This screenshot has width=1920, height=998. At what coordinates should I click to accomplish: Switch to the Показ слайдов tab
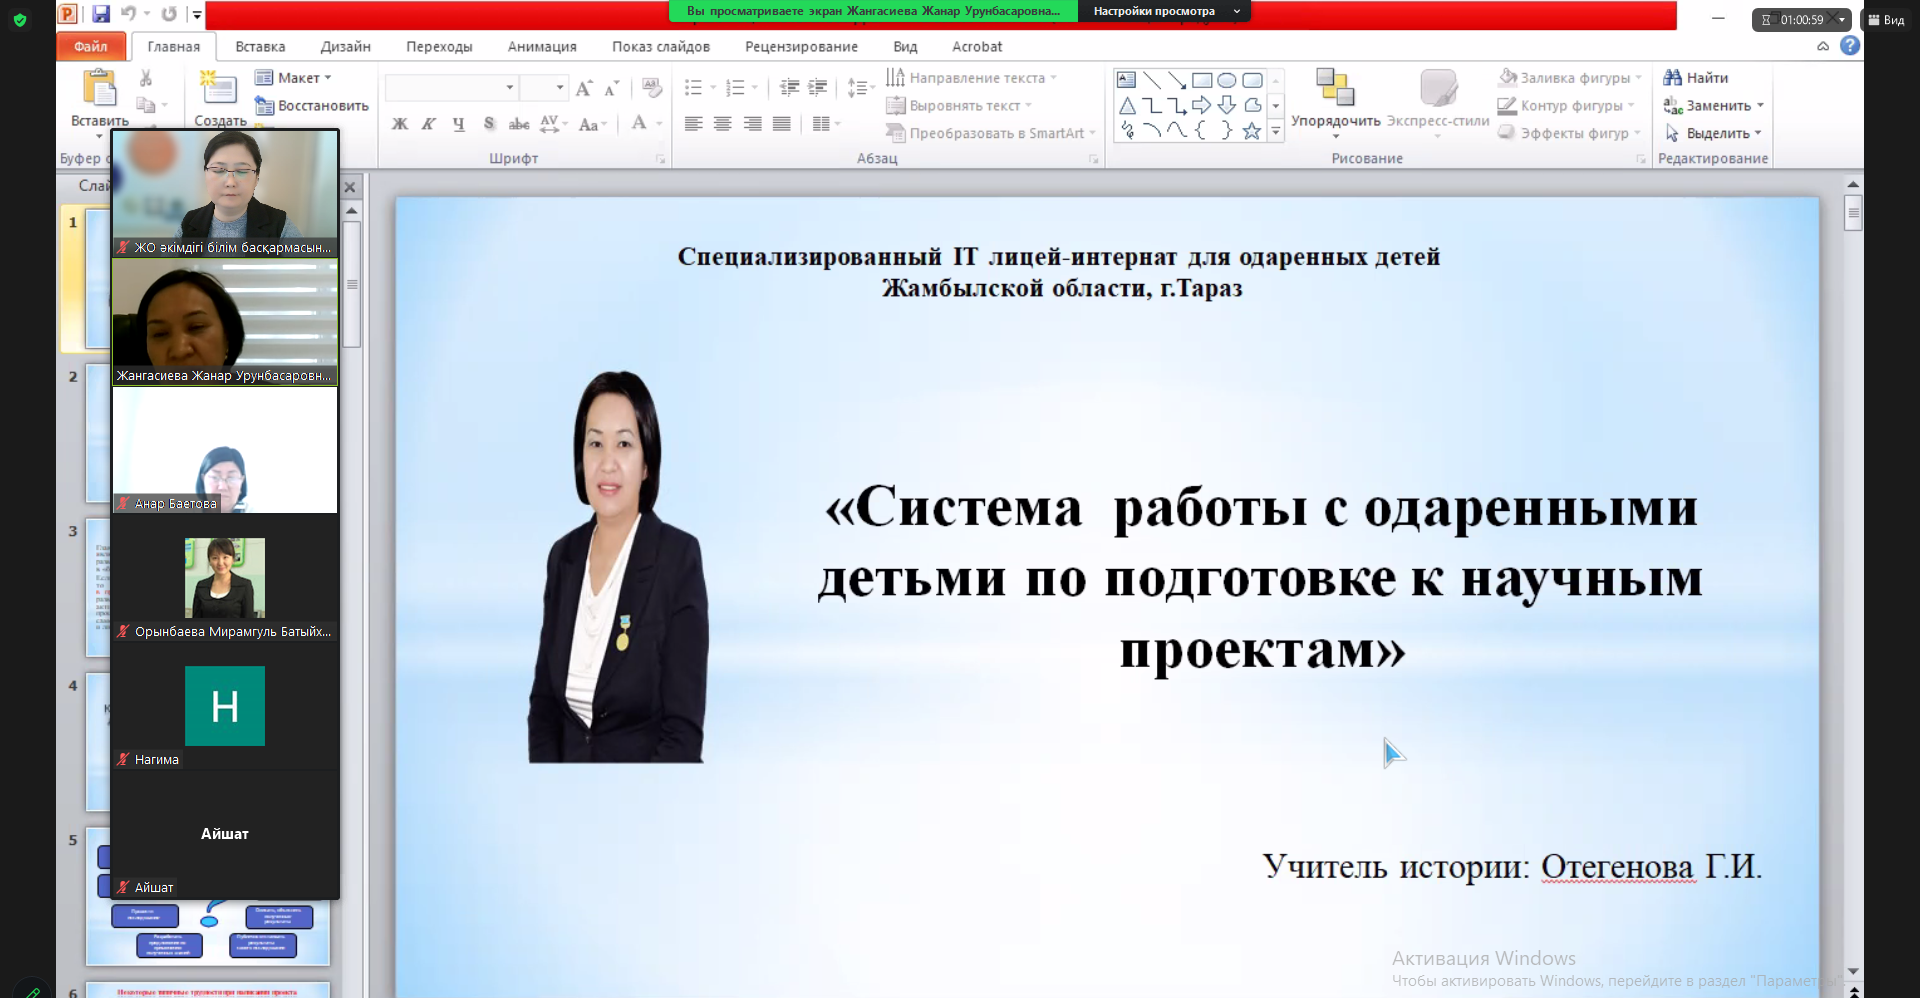(661, 46)
